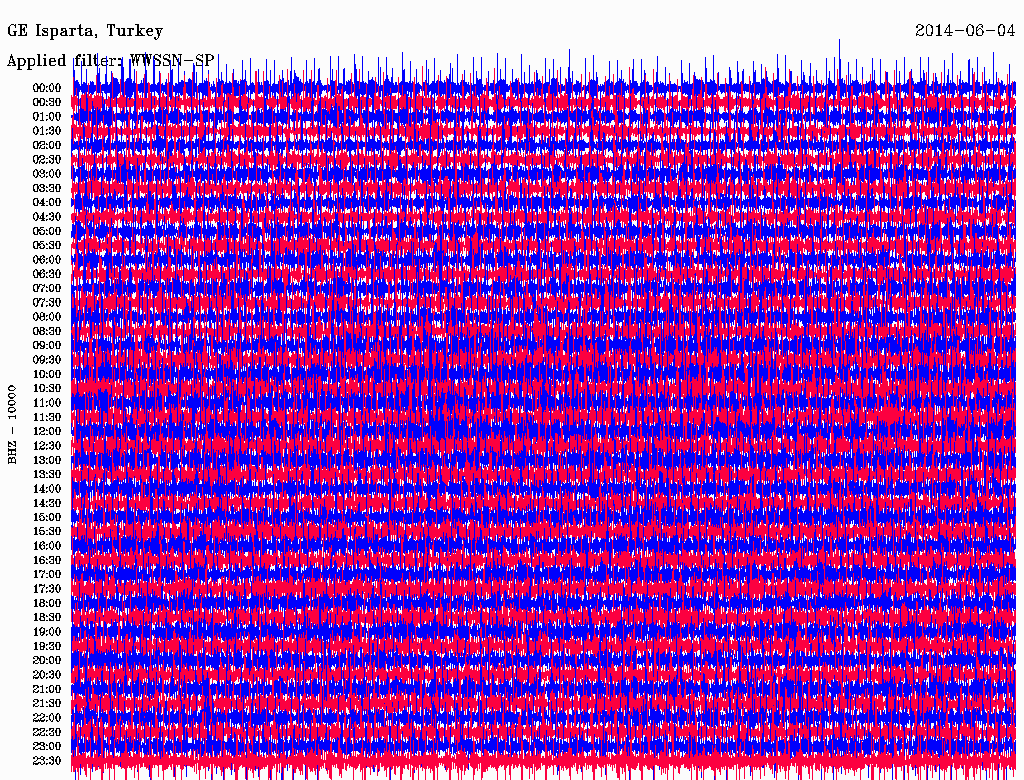Select the 20:00 time row label
This screenshot has width=1024, height=780.
click(x=47, y=660)
